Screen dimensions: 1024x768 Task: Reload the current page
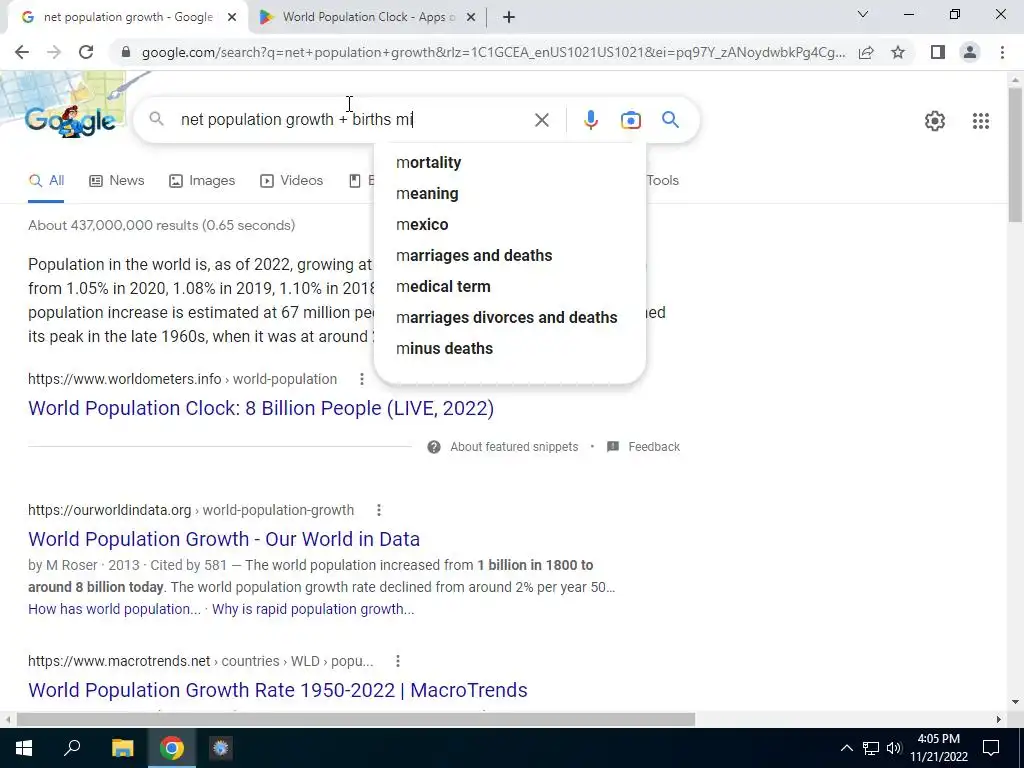tap(86, 52)
